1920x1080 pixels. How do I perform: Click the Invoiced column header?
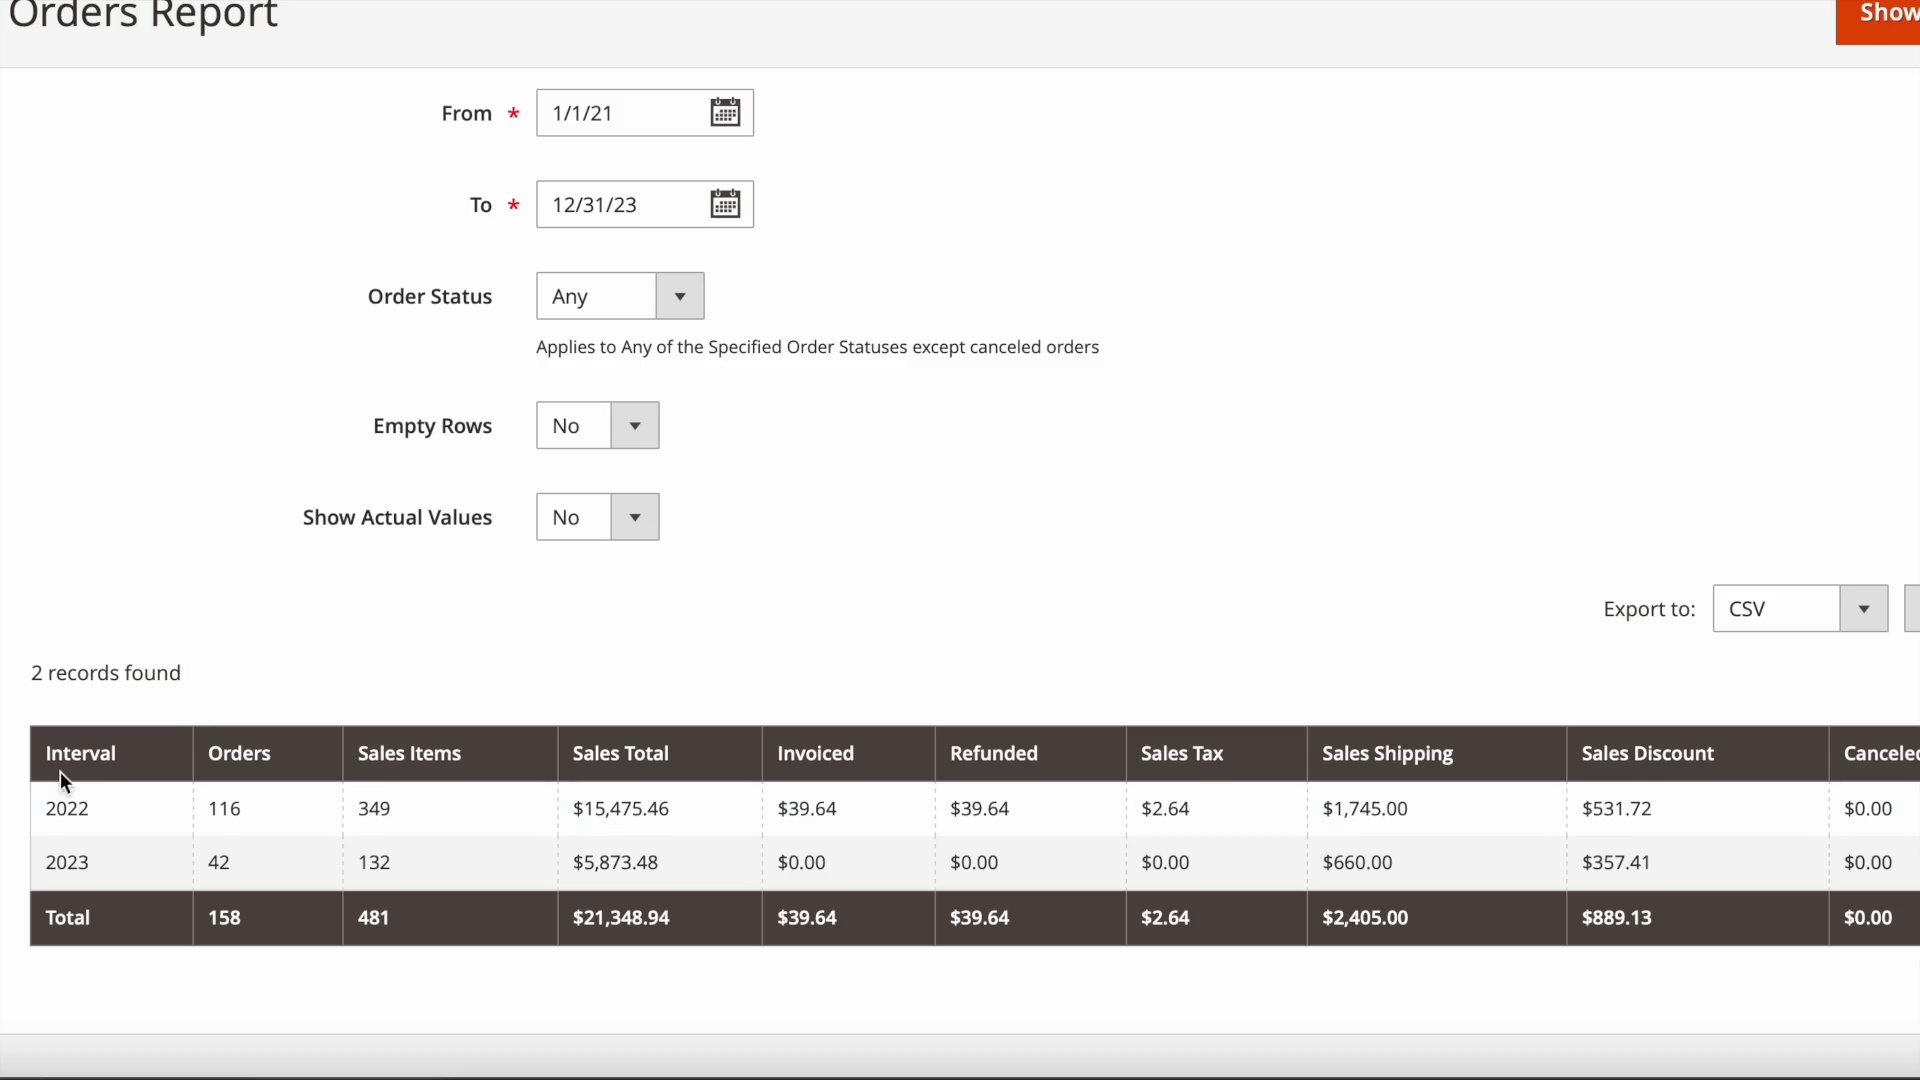pyautogui.click(x=815, y=754)
